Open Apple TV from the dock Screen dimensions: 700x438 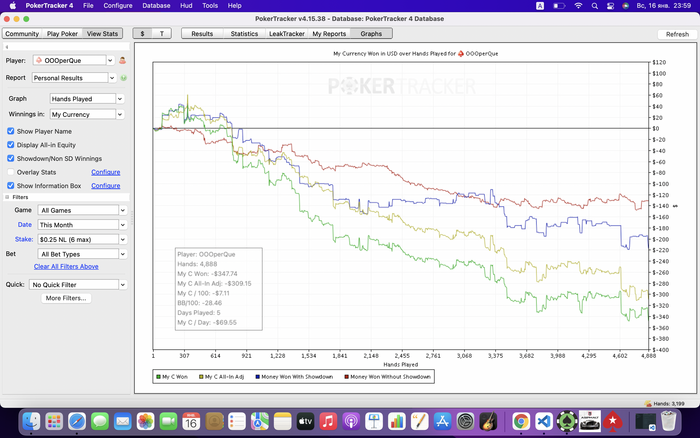pos(305,421)
